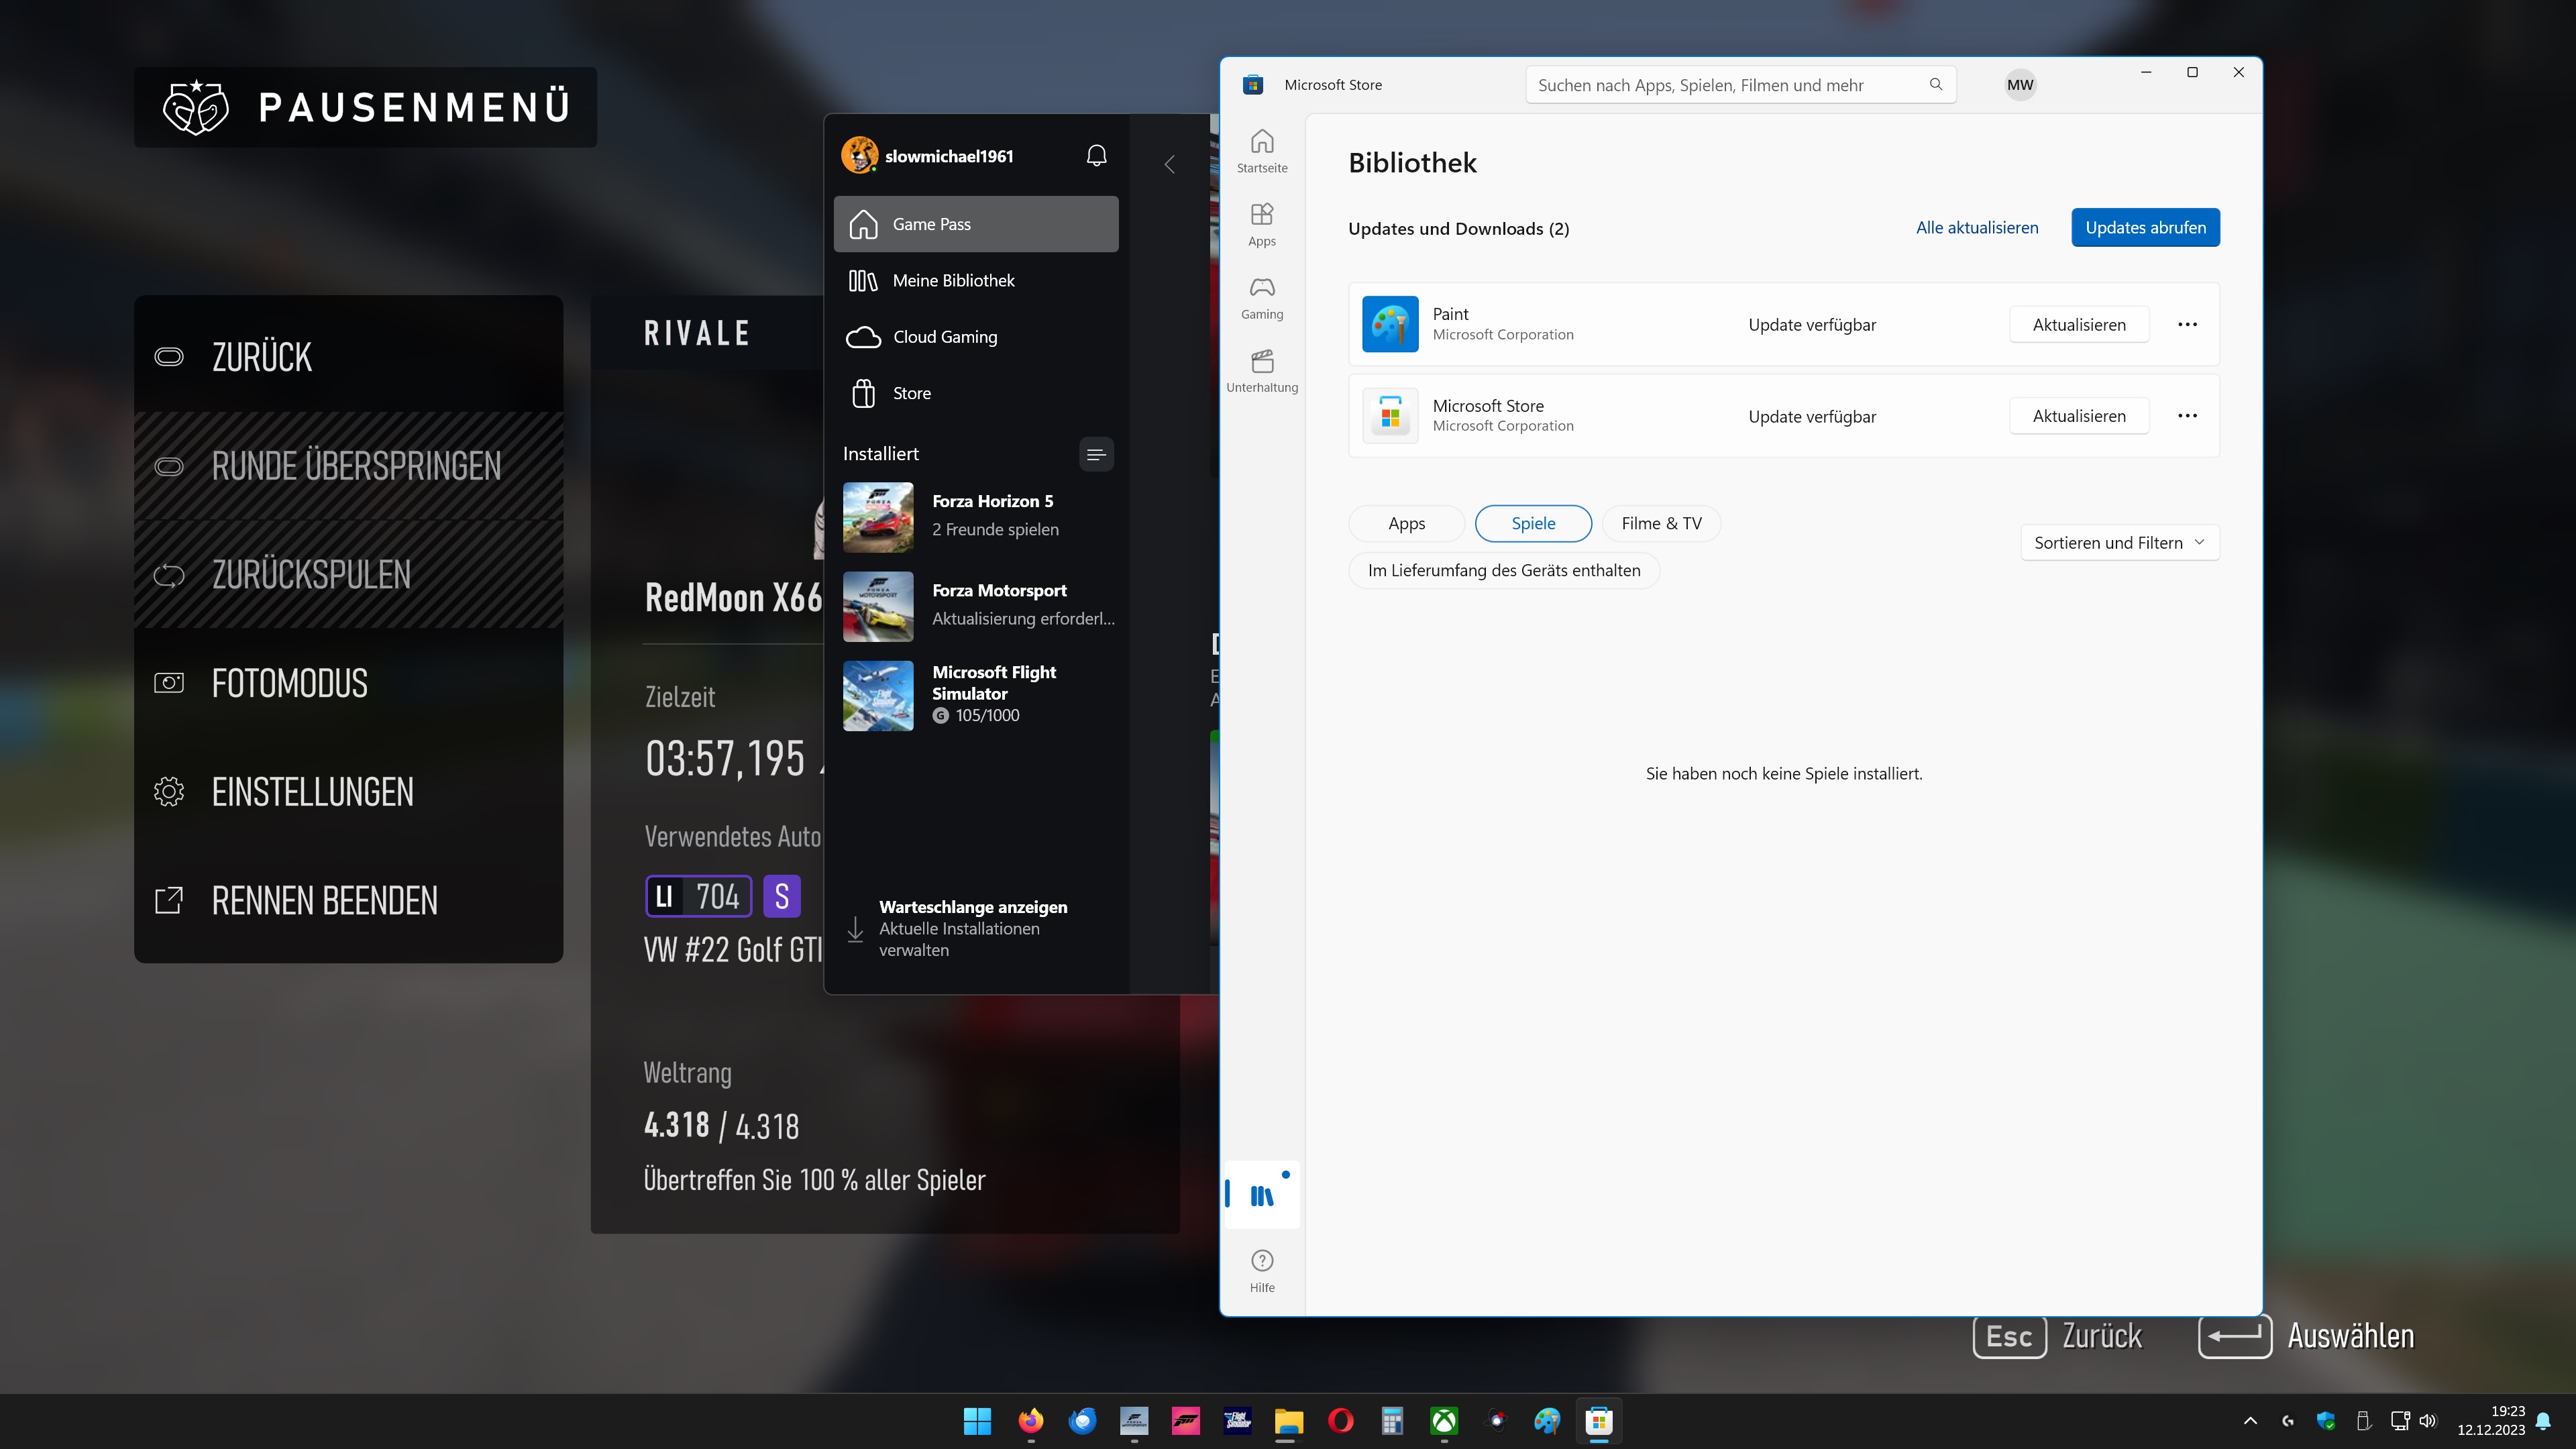This screenshot has height=1449, width=2576.
Task: Open Game Pass in Xbox menu
Action: coord(976,224)
